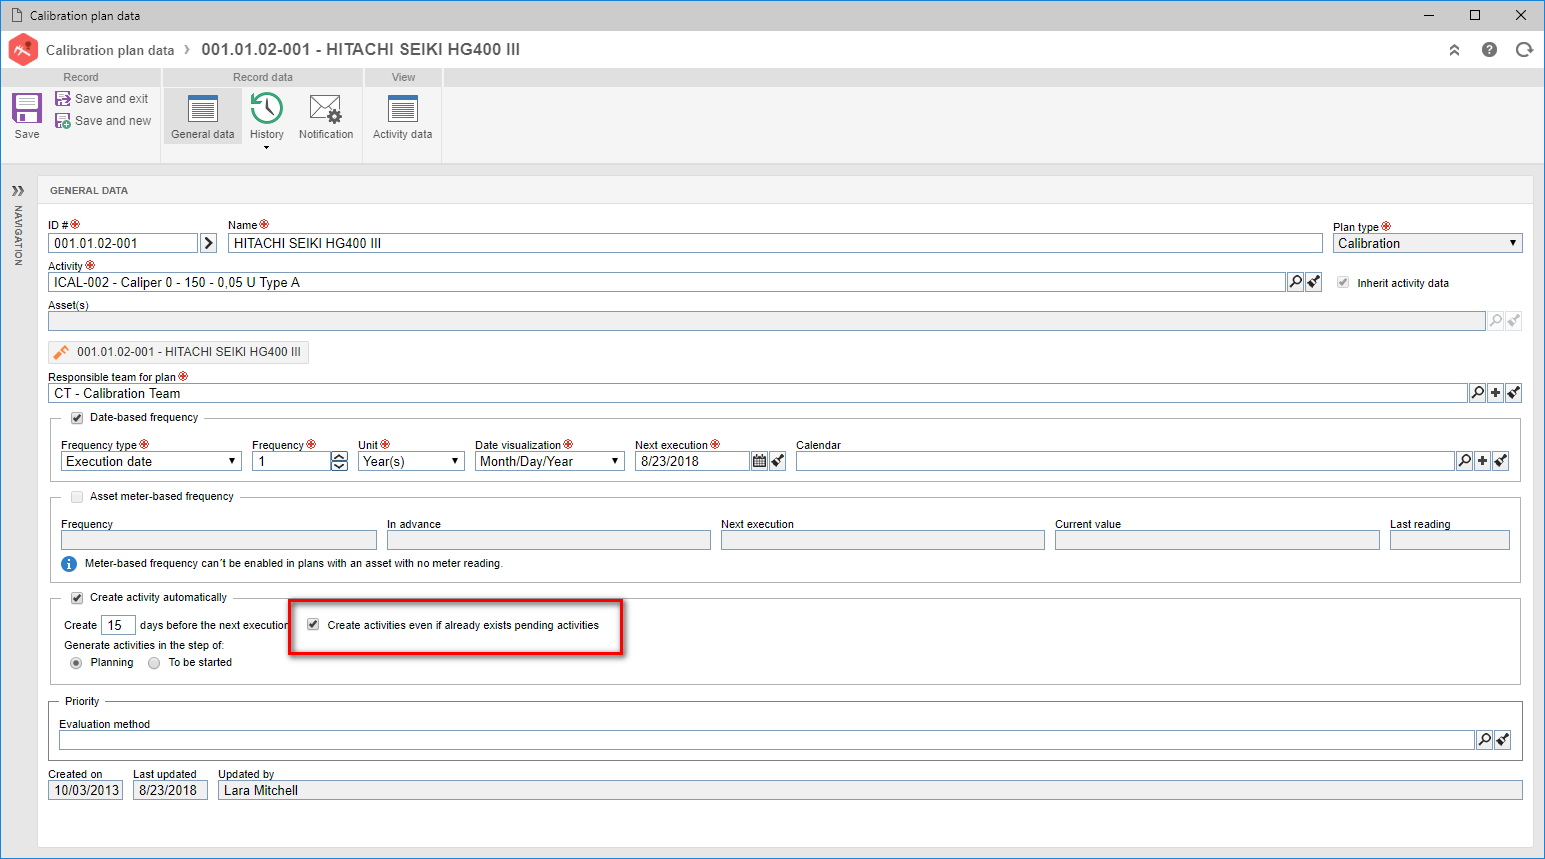Select the Planning radio button
1545x859 pixels.
[76, 663]
